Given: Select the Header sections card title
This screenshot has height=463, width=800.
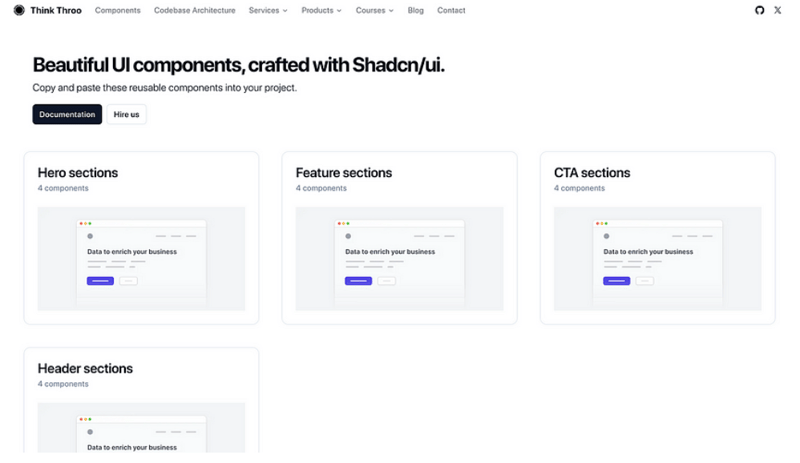Looking at the screenshot, I should pyautogui.click(x=85, y=369).
